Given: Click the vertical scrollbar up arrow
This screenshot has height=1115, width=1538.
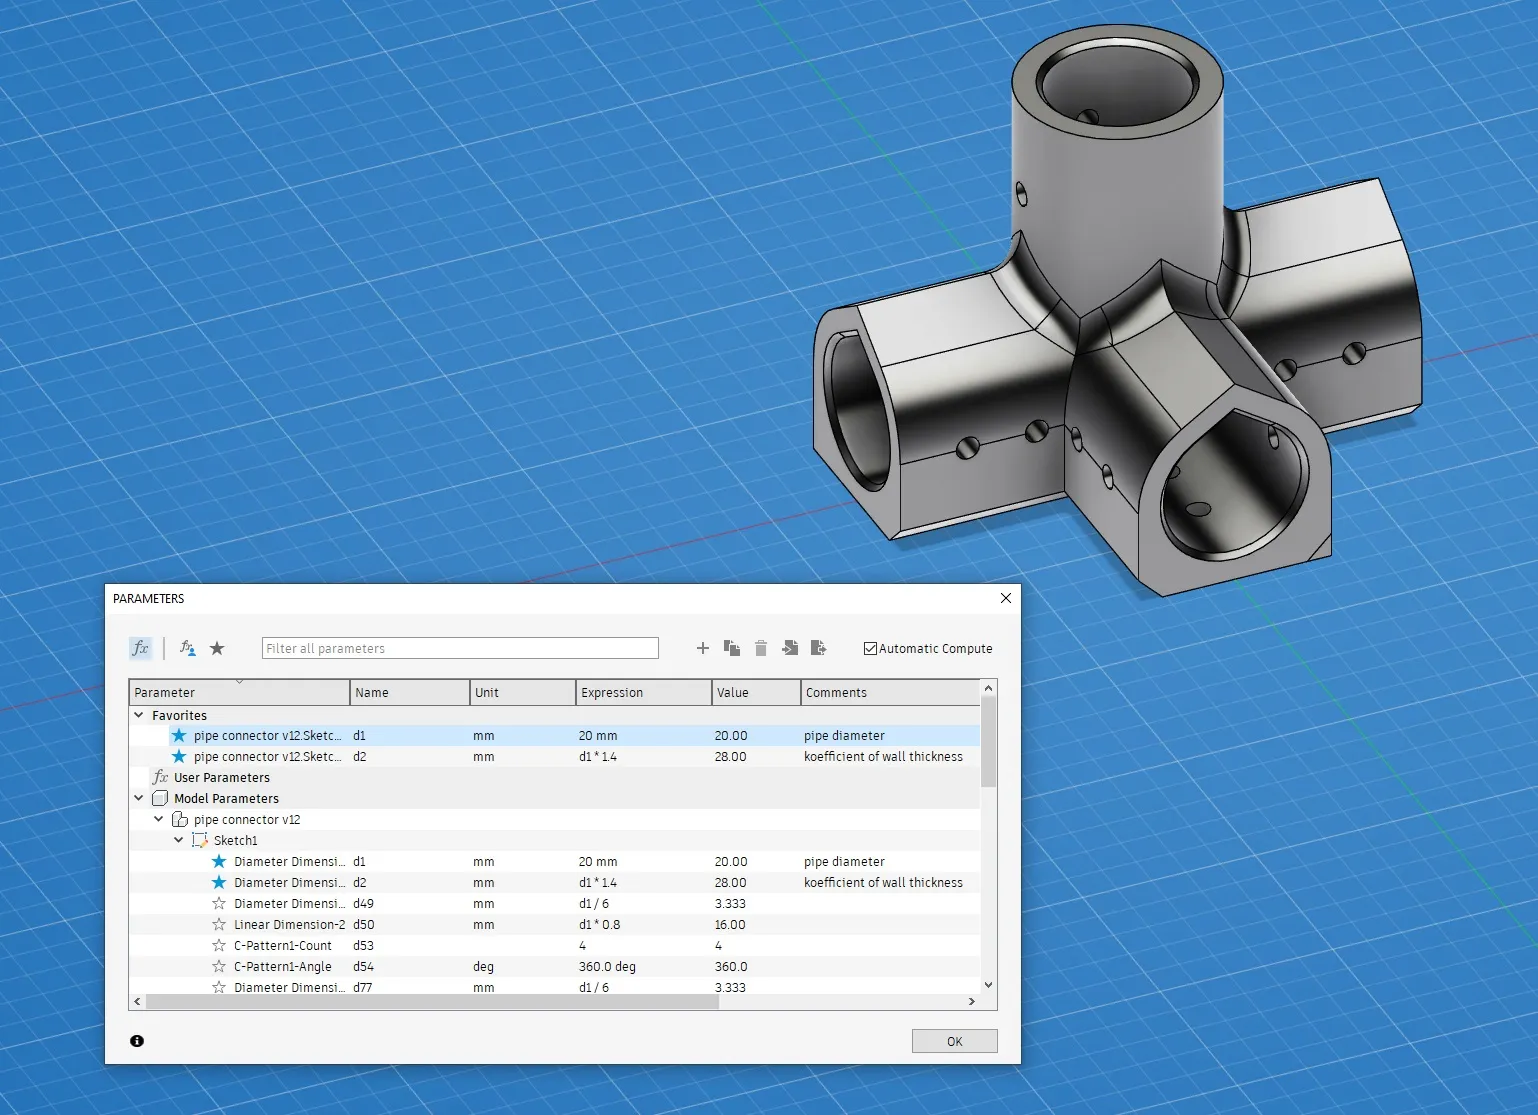Looking at the screenshot, I should (x=989, y=688).
